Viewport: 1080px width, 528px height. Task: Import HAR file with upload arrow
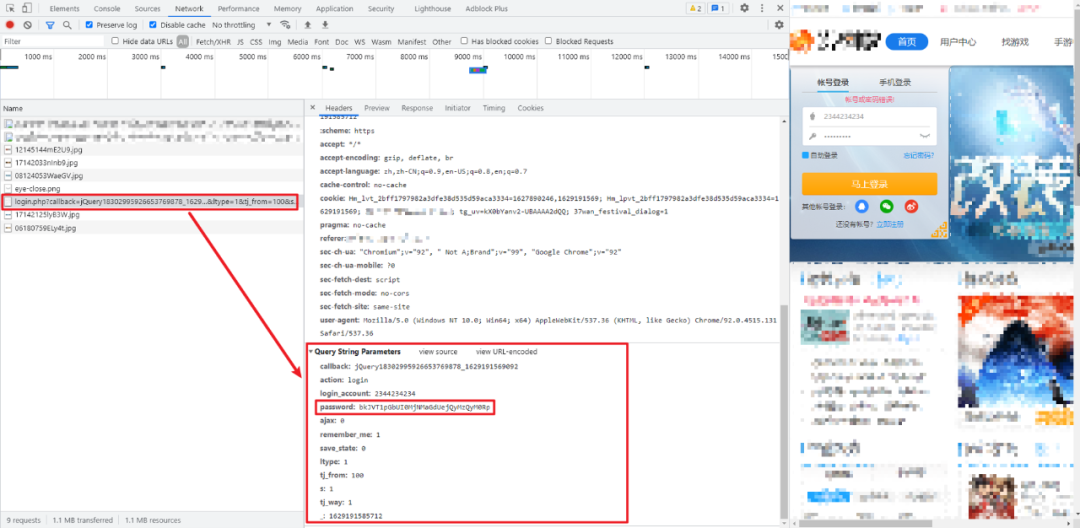[308, 25]
